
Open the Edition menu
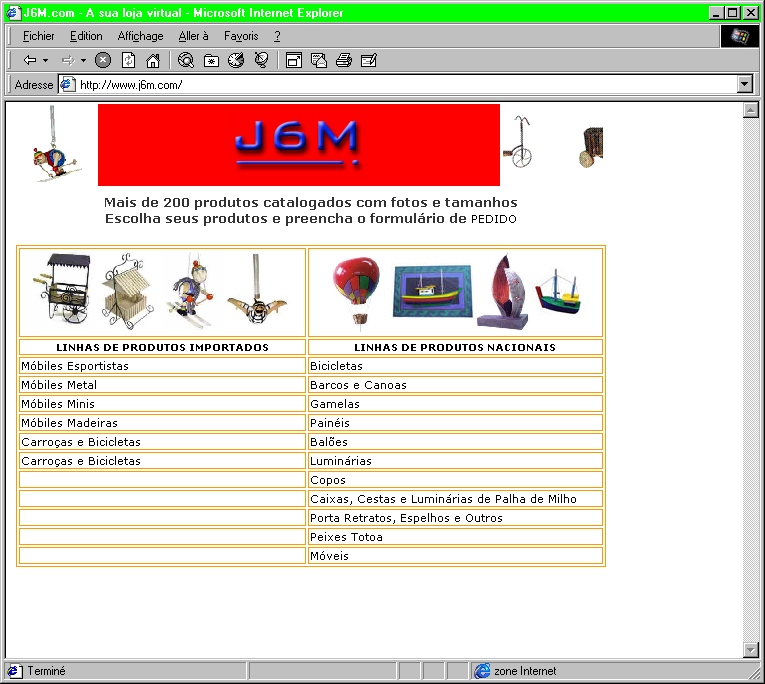[86, 36]
